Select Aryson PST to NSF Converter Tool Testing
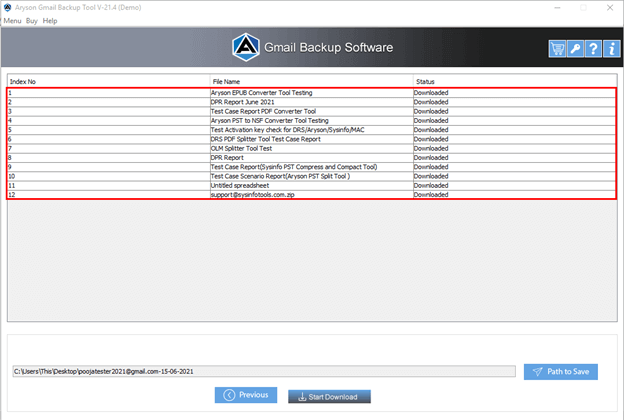Image resolution: width=624 pixels, height=420 pixels. (312, 120)
